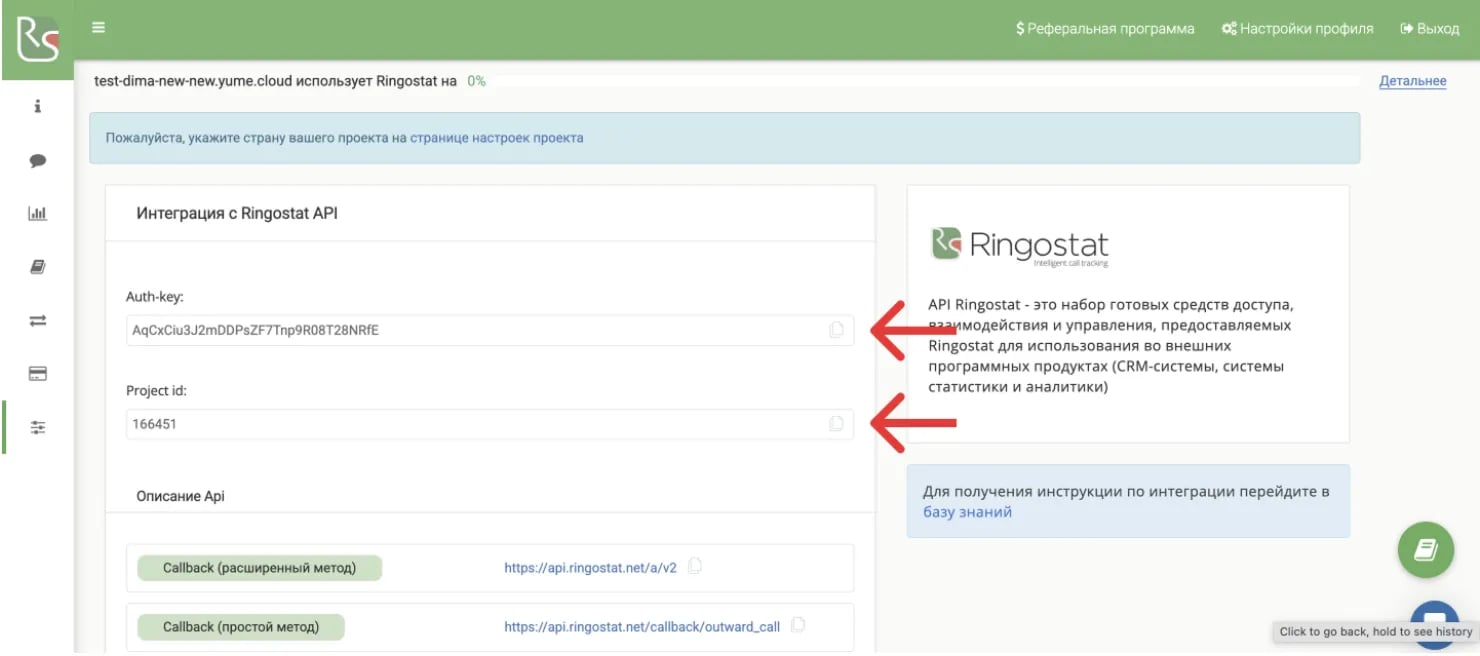Click inside the Auth-key field
The width and height of the screenshot is (1480, 656).
coord(490,330)
